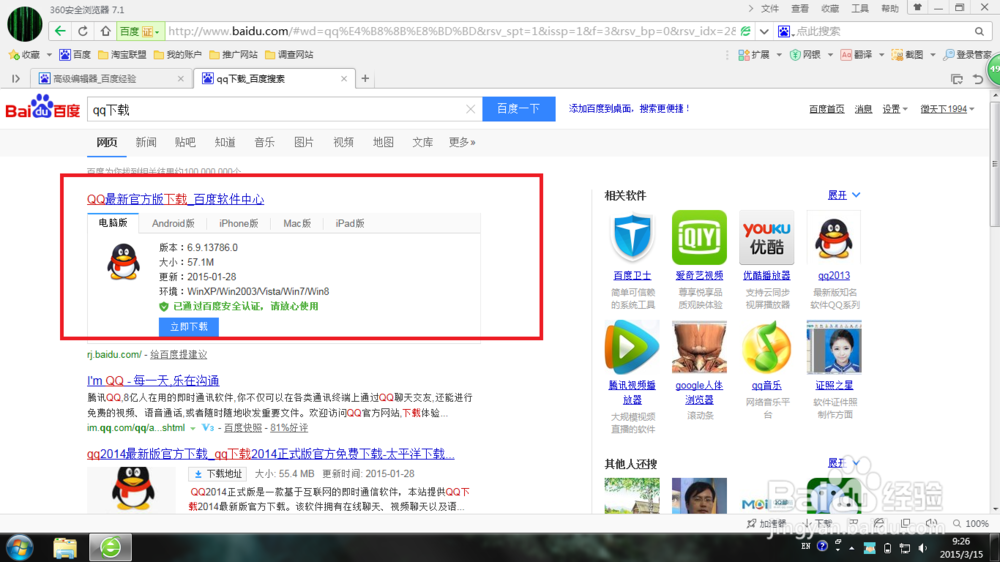The width and height of the screenshot is (1000, 562).
Task: Open 百度卫士 software icon
Action: 632,238
